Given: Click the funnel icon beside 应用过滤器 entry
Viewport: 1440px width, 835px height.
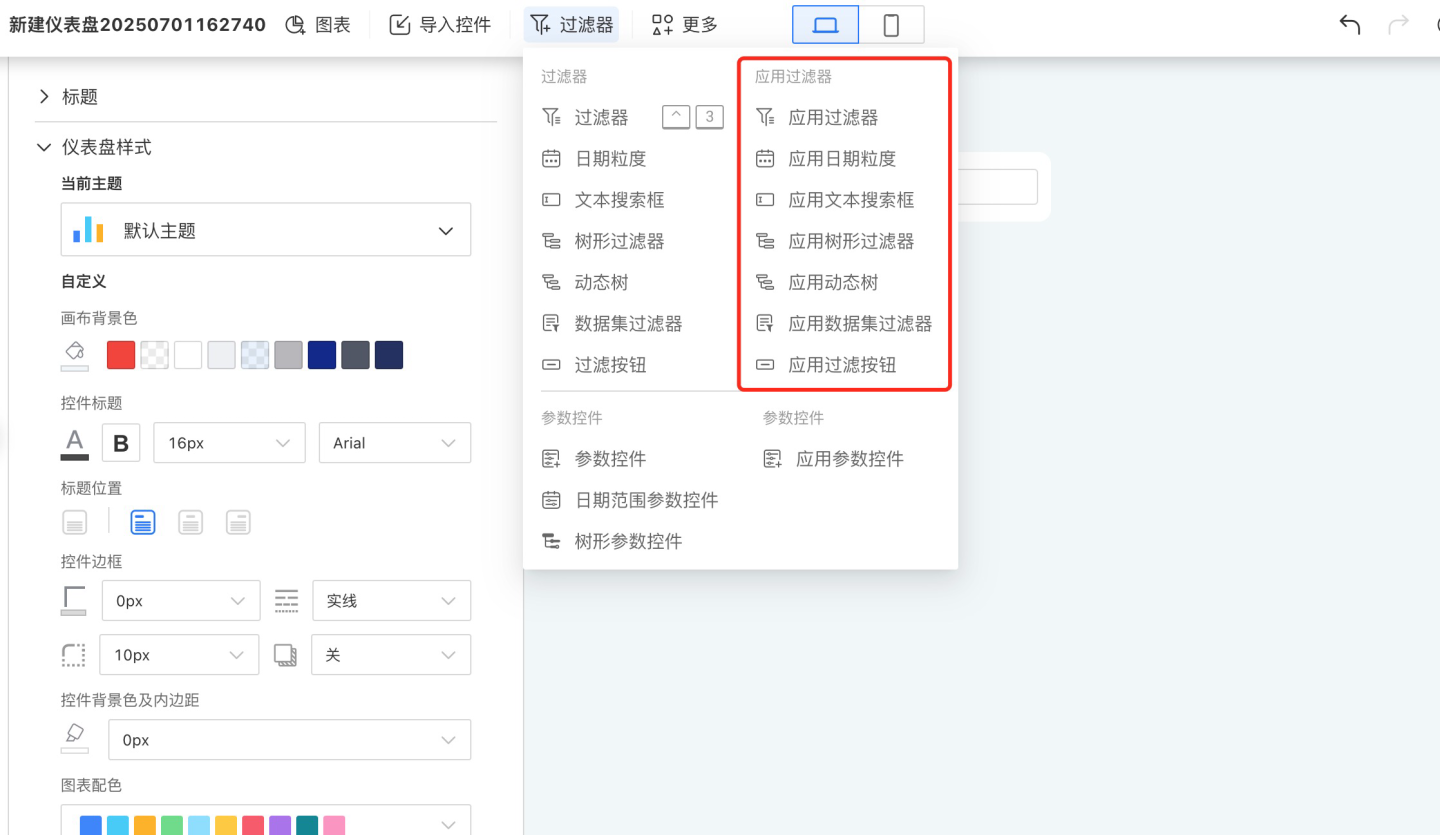Looking at the screenshot, I should (x=765, y=117).
